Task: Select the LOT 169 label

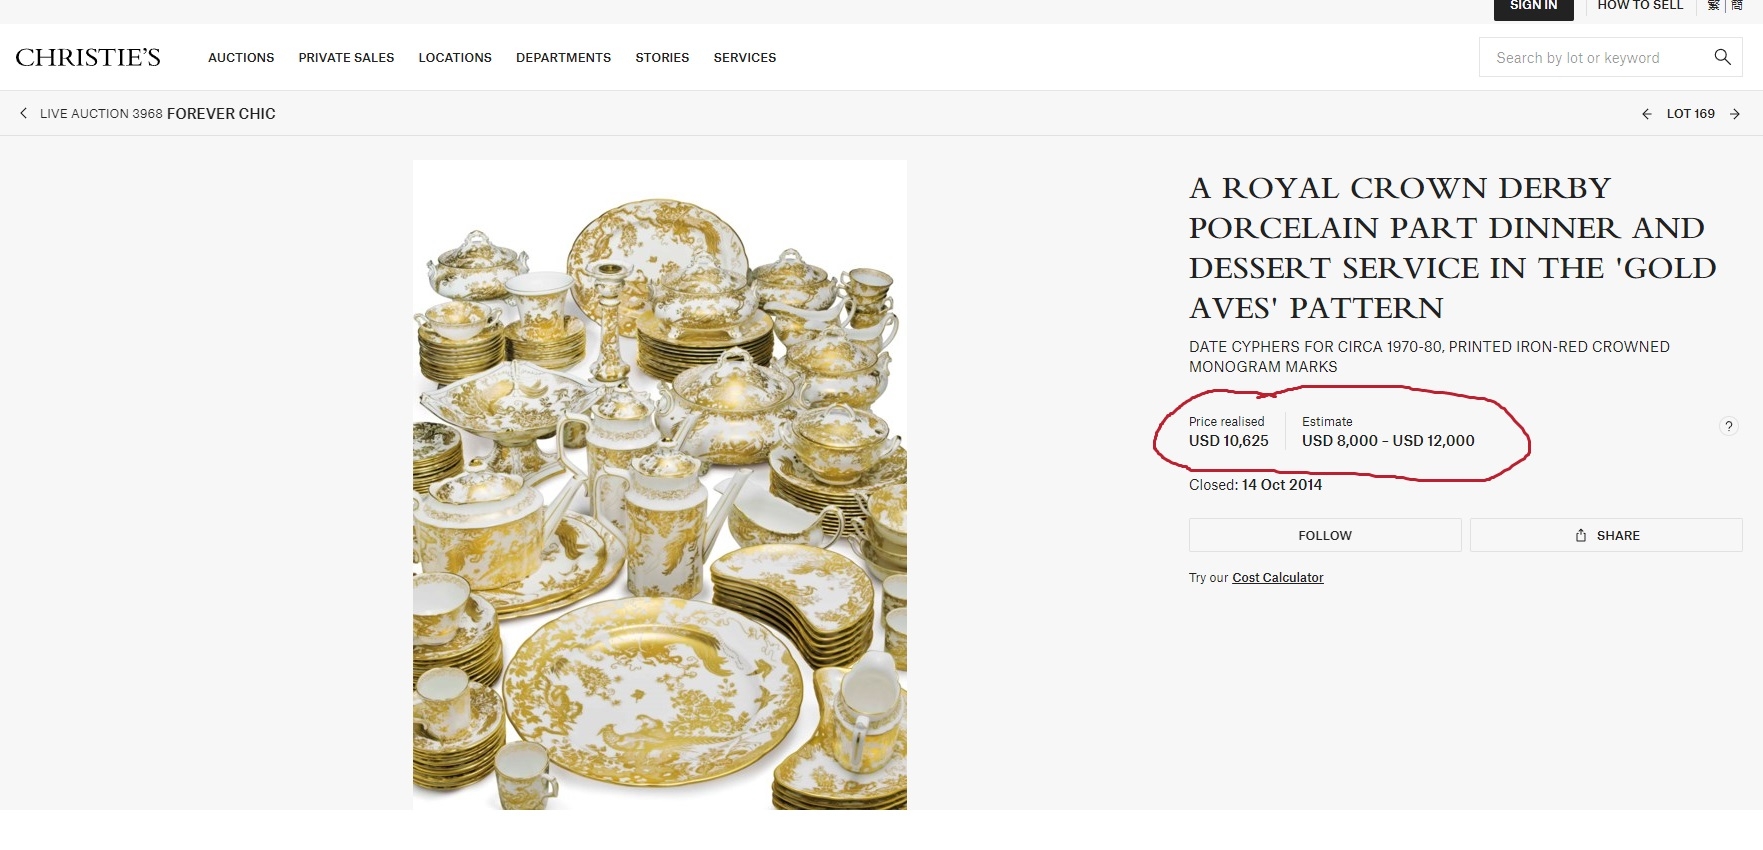Action: click(1690, 114)
